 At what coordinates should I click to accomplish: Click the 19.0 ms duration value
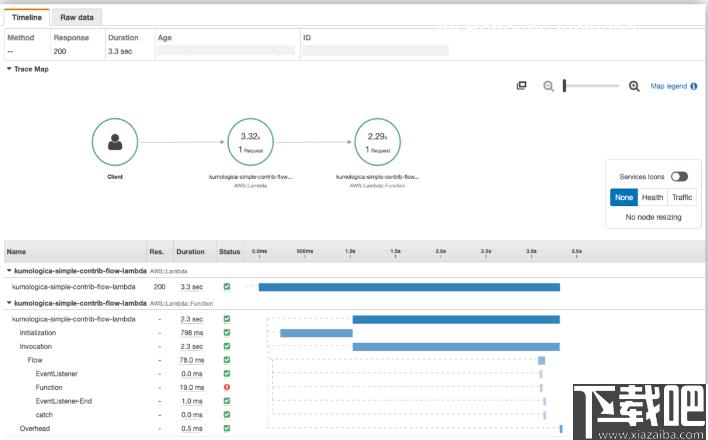[191, 388]
